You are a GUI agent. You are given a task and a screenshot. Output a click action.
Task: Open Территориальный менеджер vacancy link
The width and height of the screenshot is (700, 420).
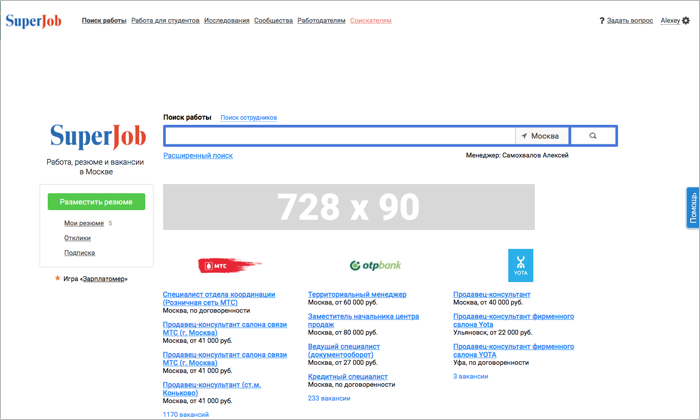click(357, 295)
